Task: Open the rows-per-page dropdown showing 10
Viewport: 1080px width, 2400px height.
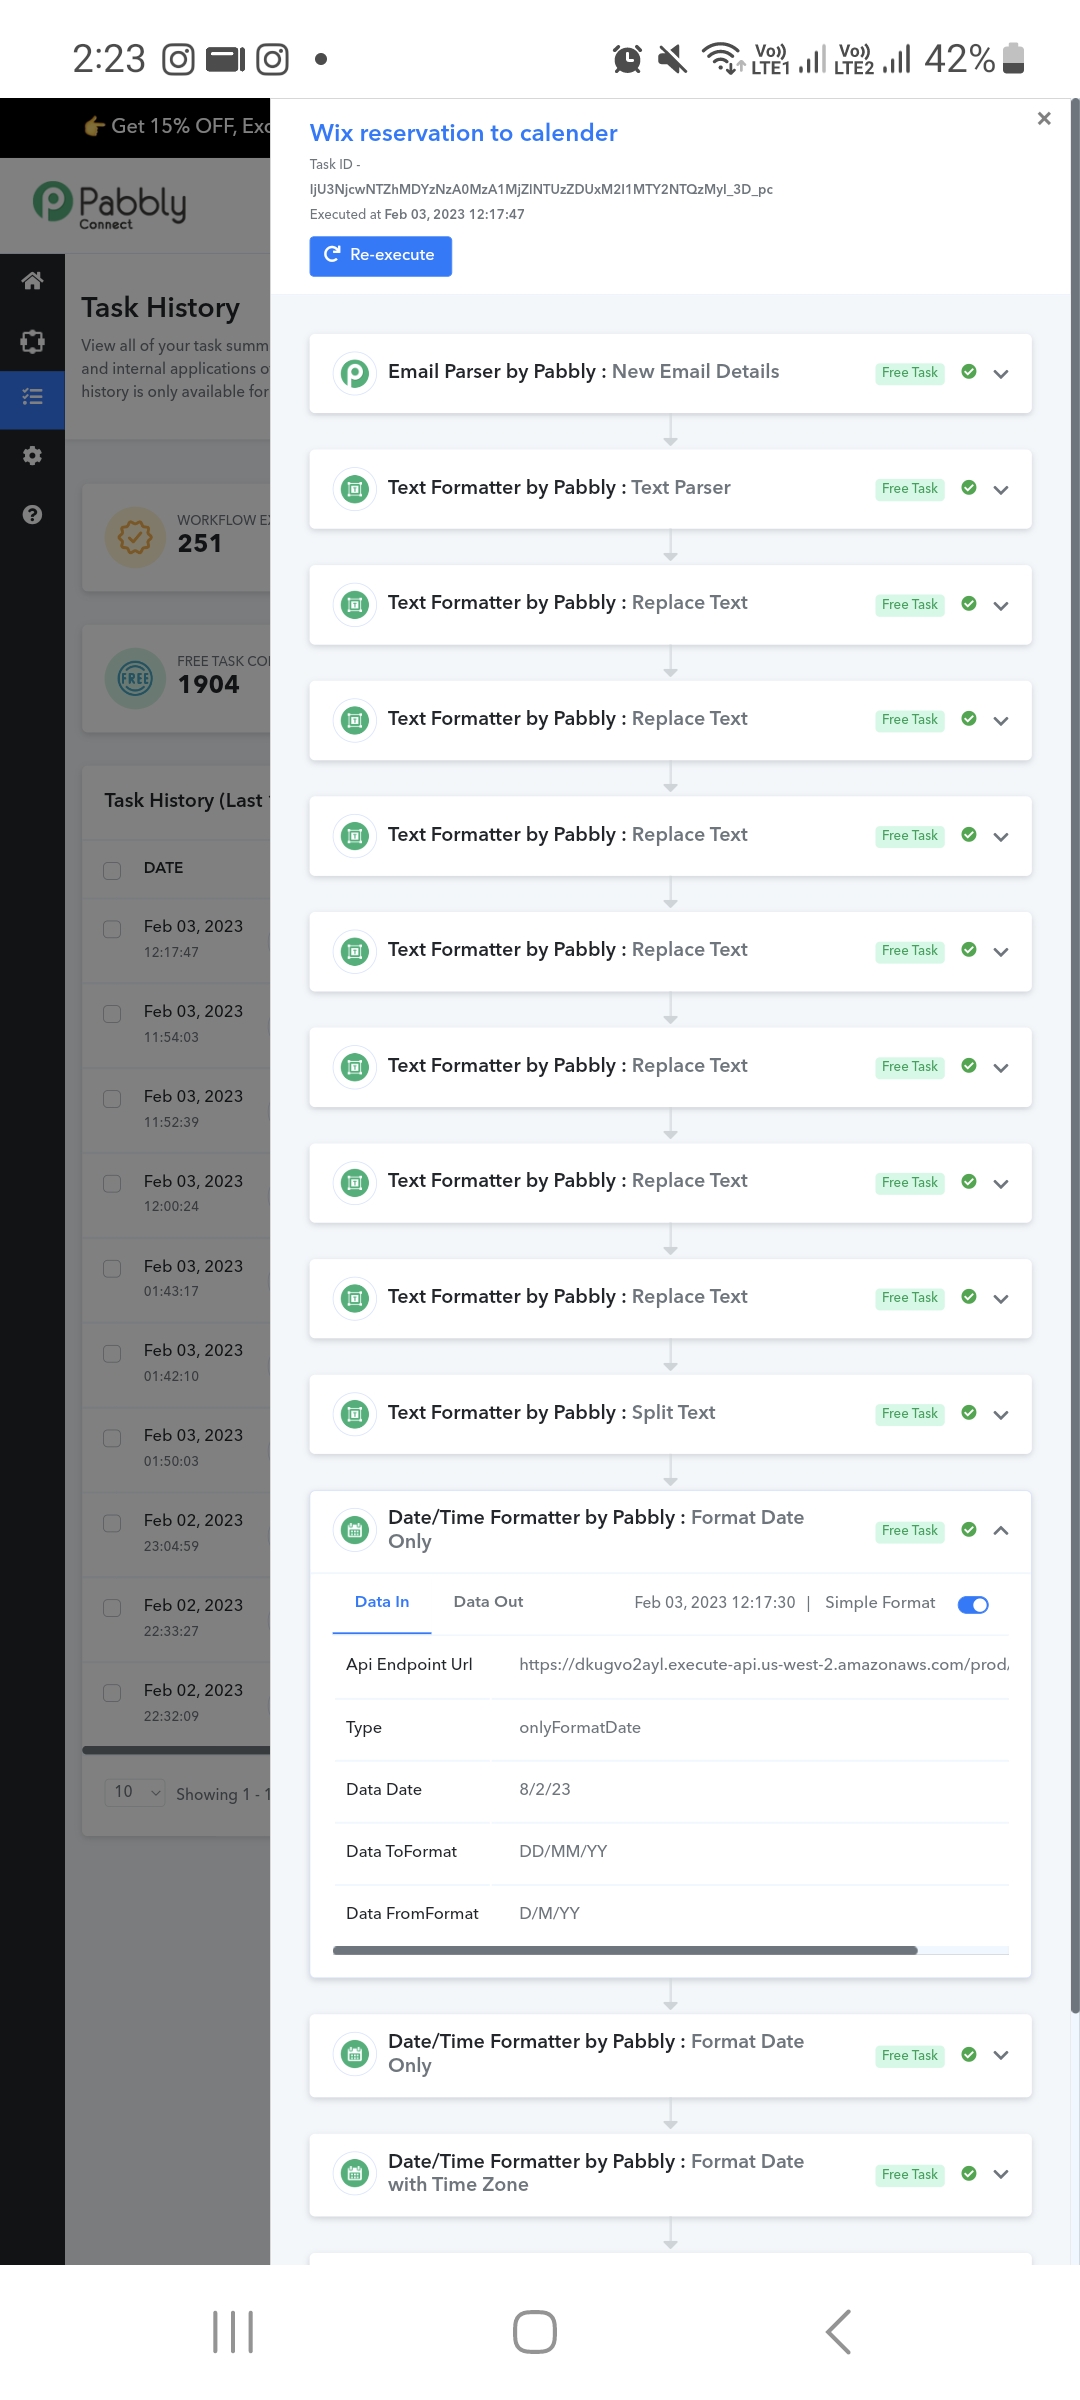Action: 135,1792
